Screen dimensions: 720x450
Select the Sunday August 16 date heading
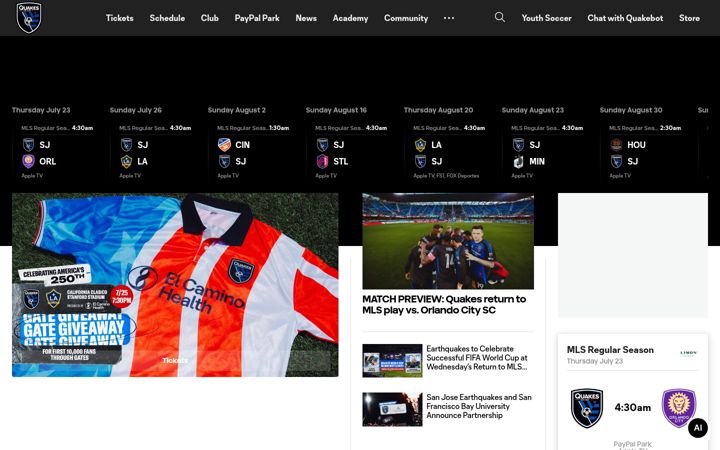click(336, 110)
